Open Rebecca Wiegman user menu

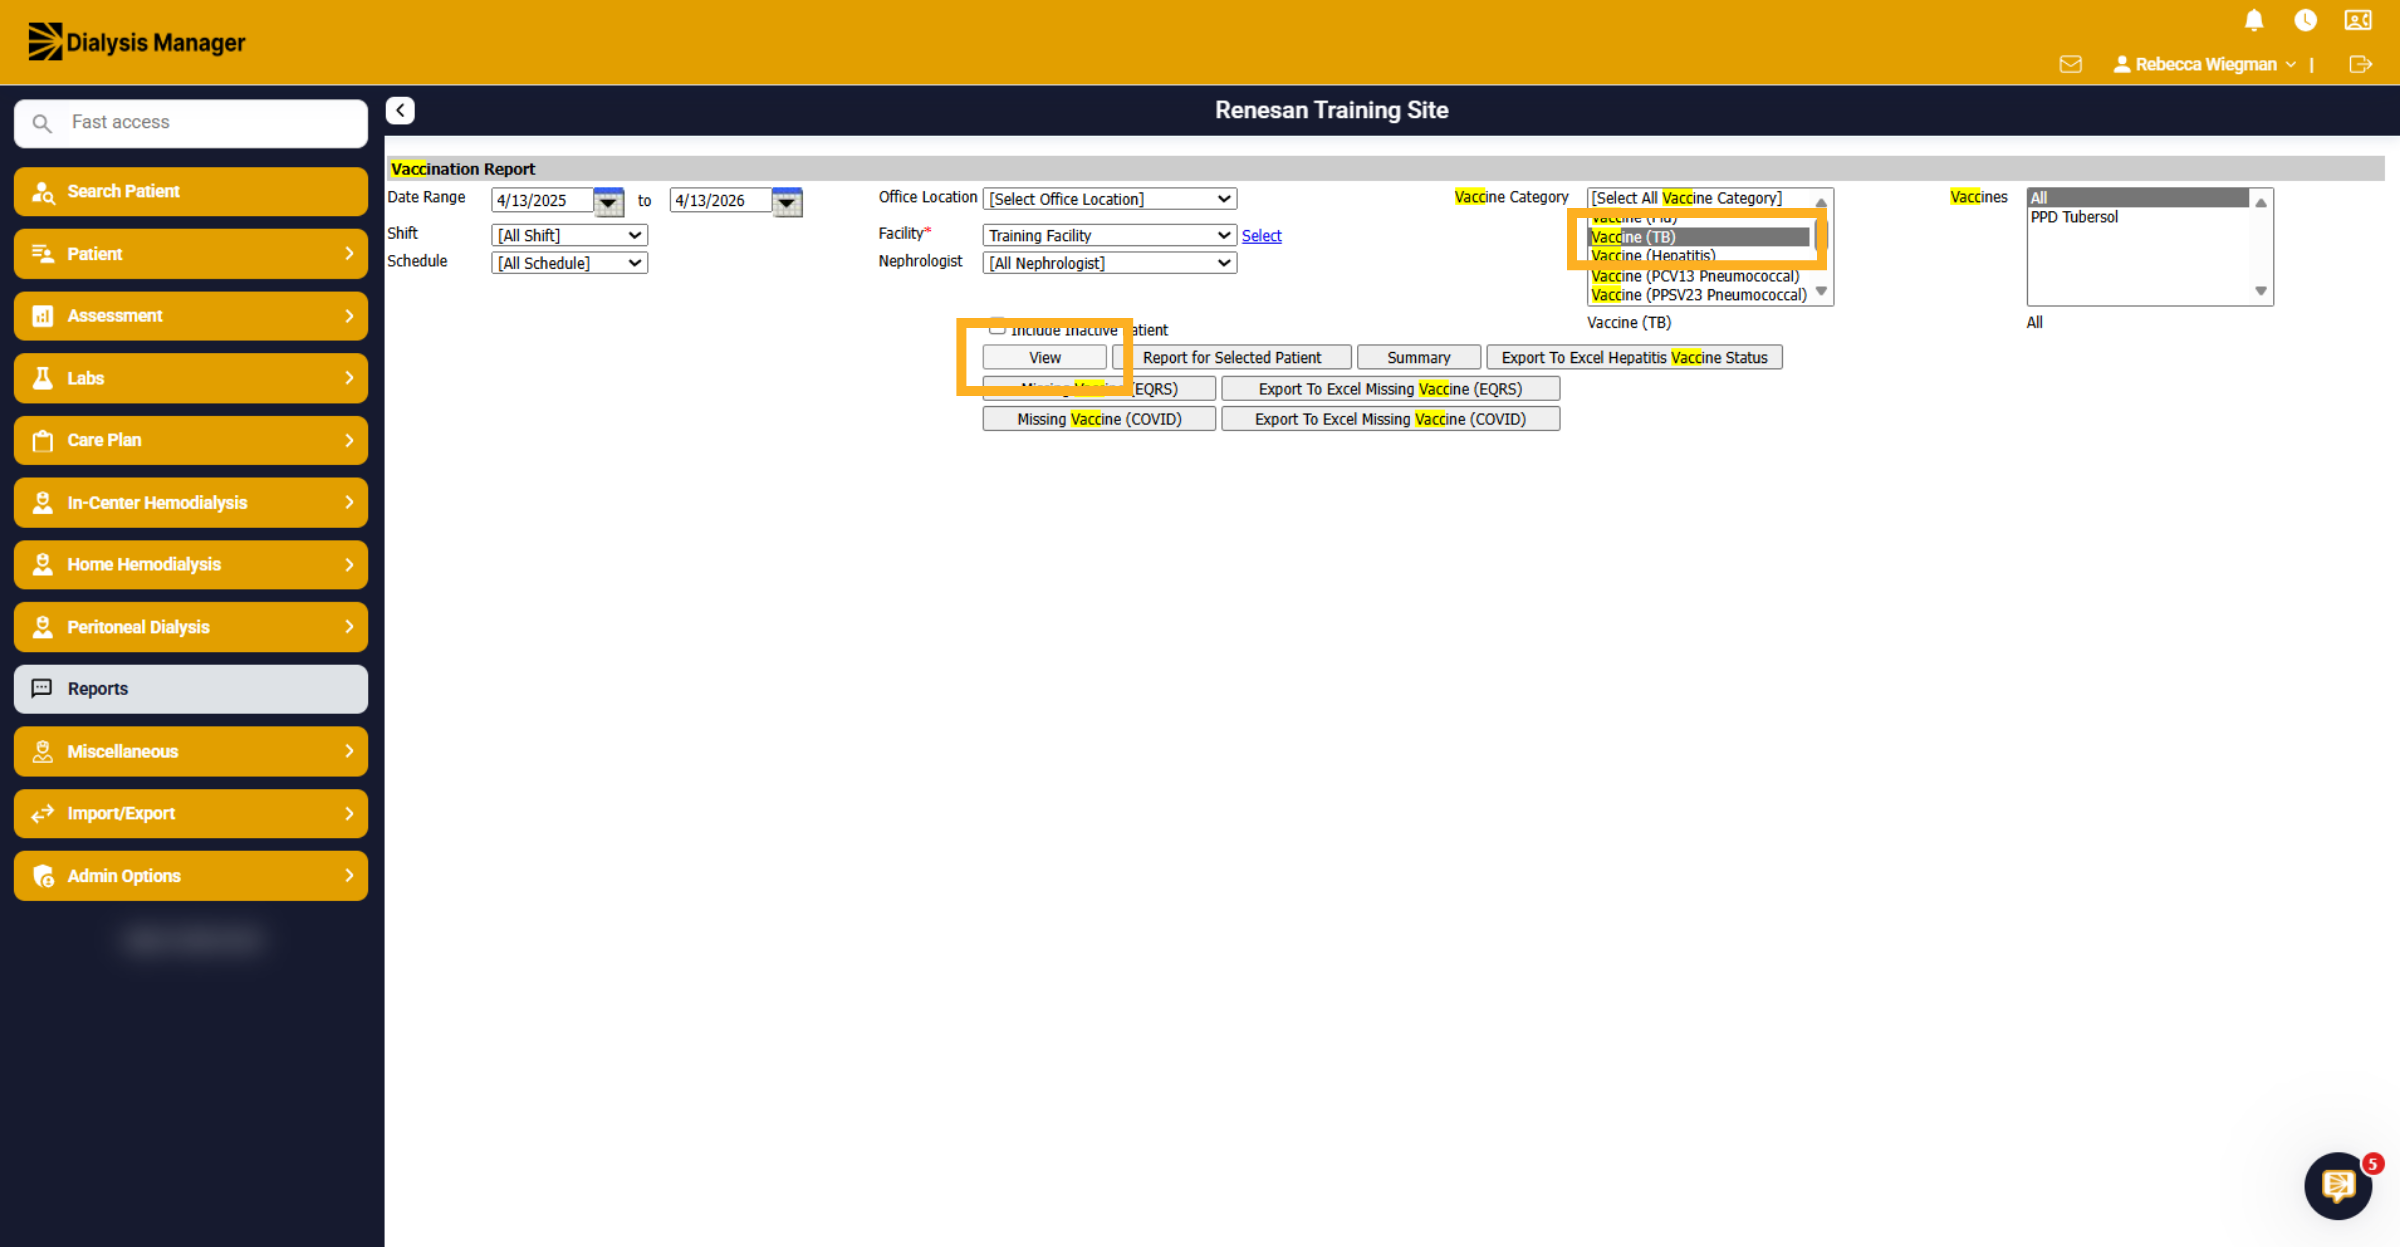(x=2205, y=64)
